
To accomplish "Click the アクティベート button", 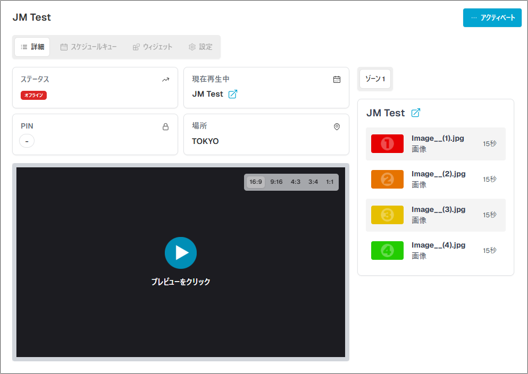I will [492, 18].
